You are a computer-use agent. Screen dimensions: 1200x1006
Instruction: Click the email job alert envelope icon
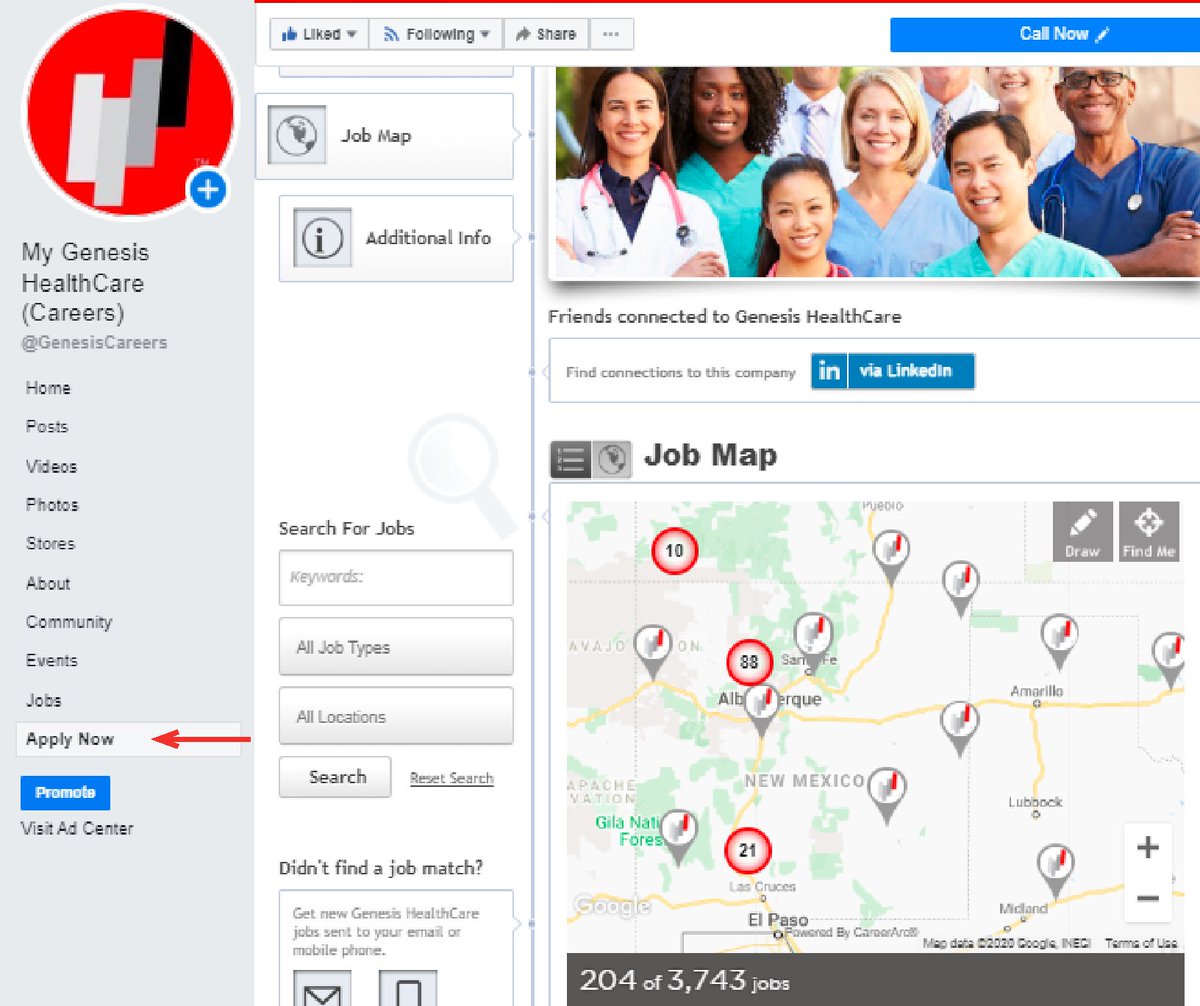tap(322, 988)
